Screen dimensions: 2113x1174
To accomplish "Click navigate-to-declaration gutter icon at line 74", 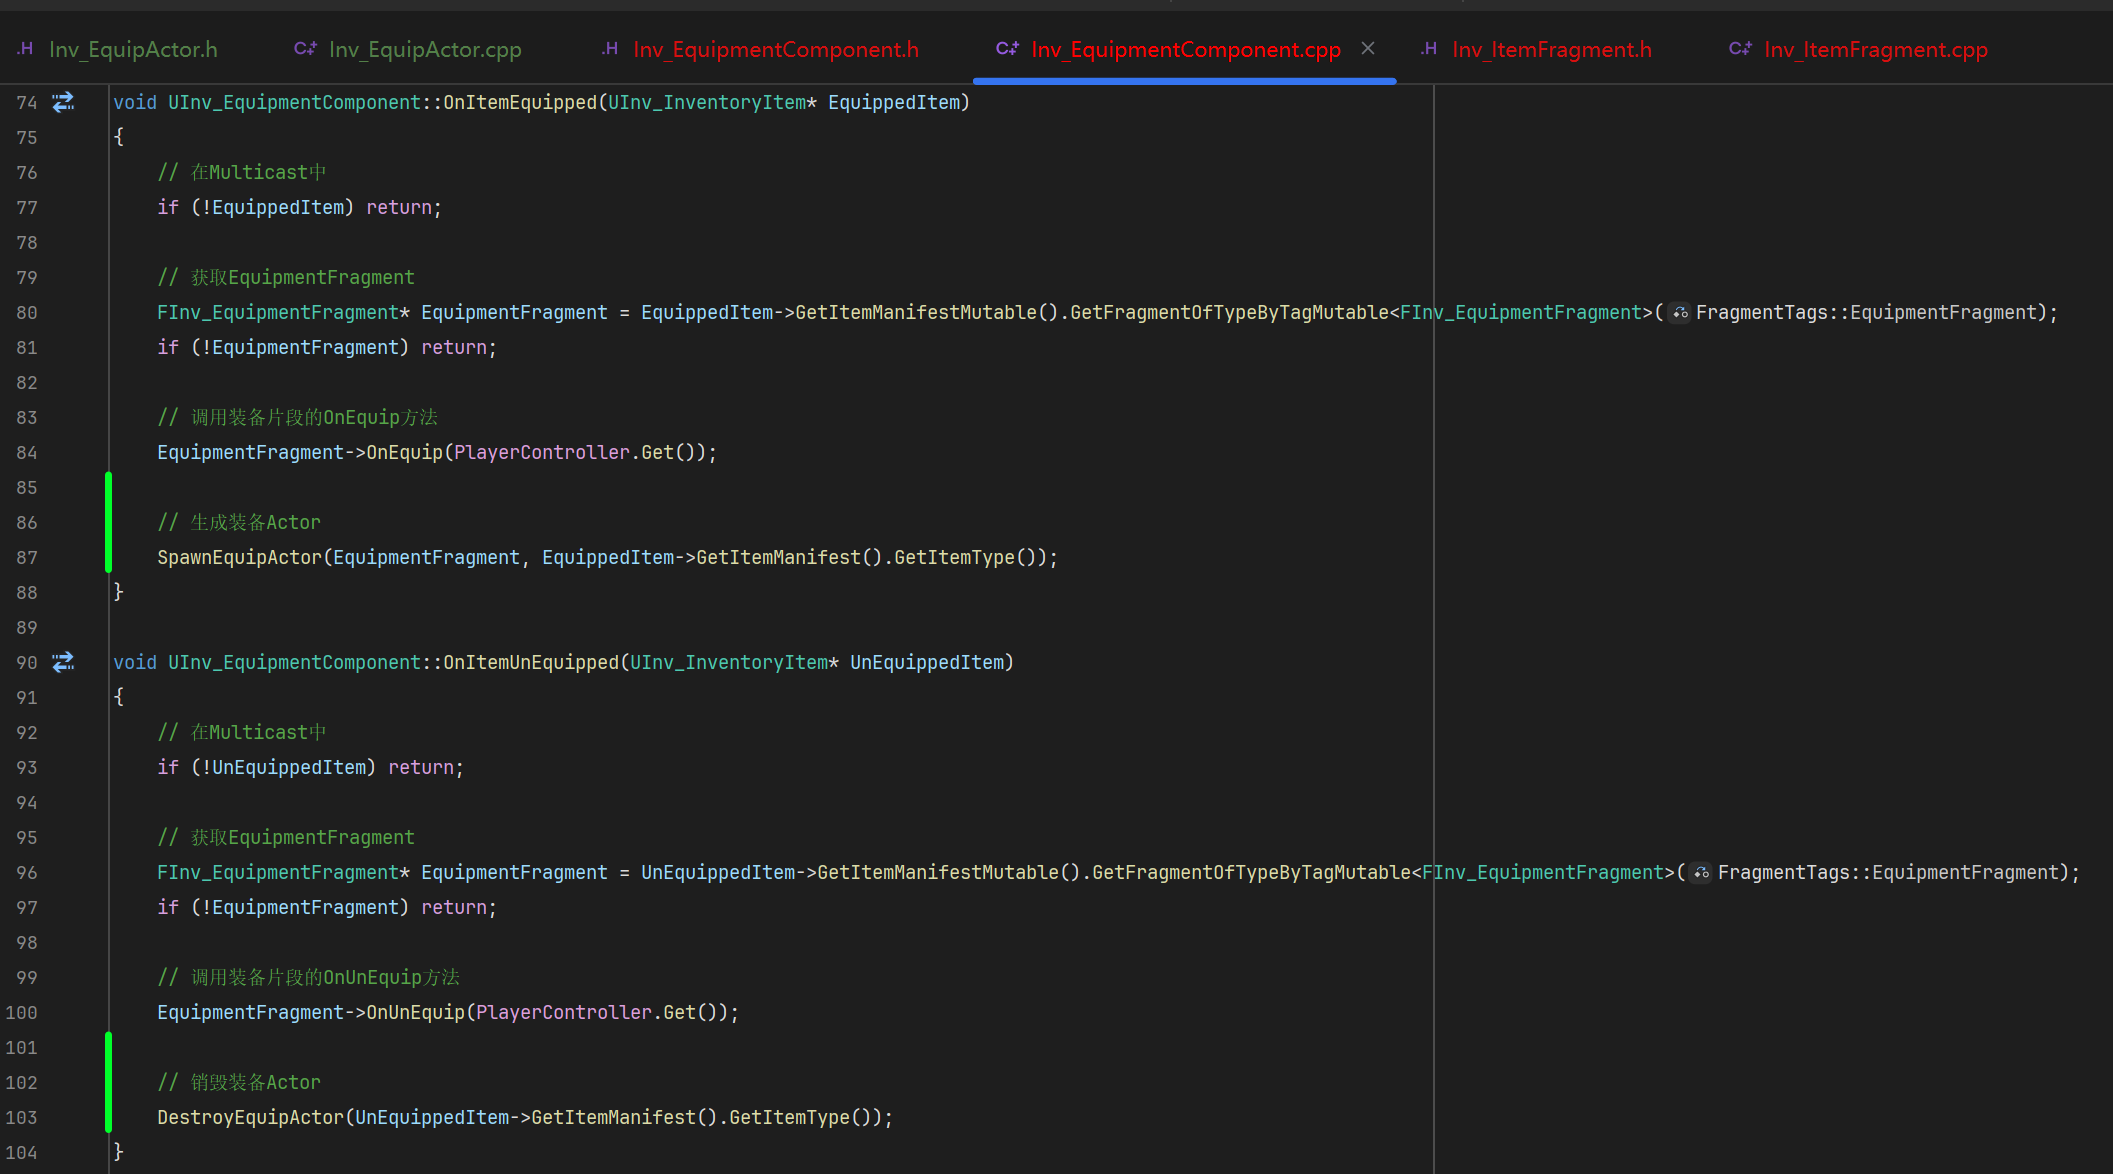I will tap(63, 102).
